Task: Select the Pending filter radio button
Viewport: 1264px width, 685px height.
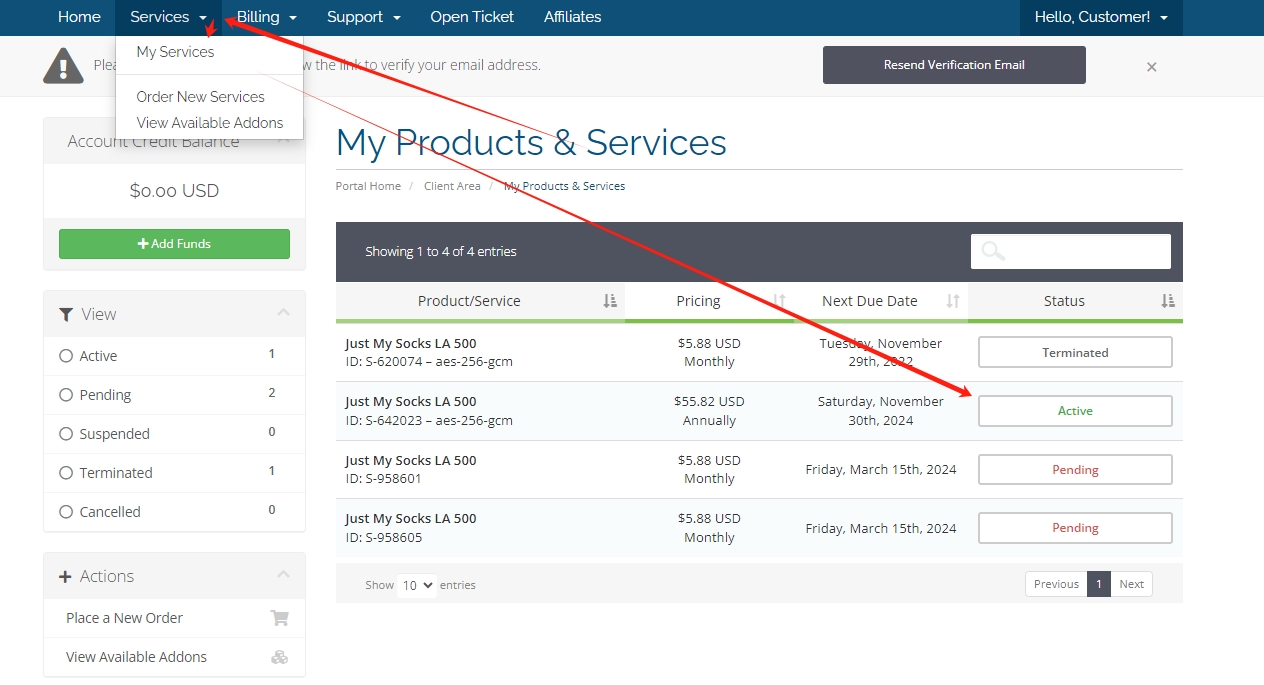Action: [x=67, y=395]
